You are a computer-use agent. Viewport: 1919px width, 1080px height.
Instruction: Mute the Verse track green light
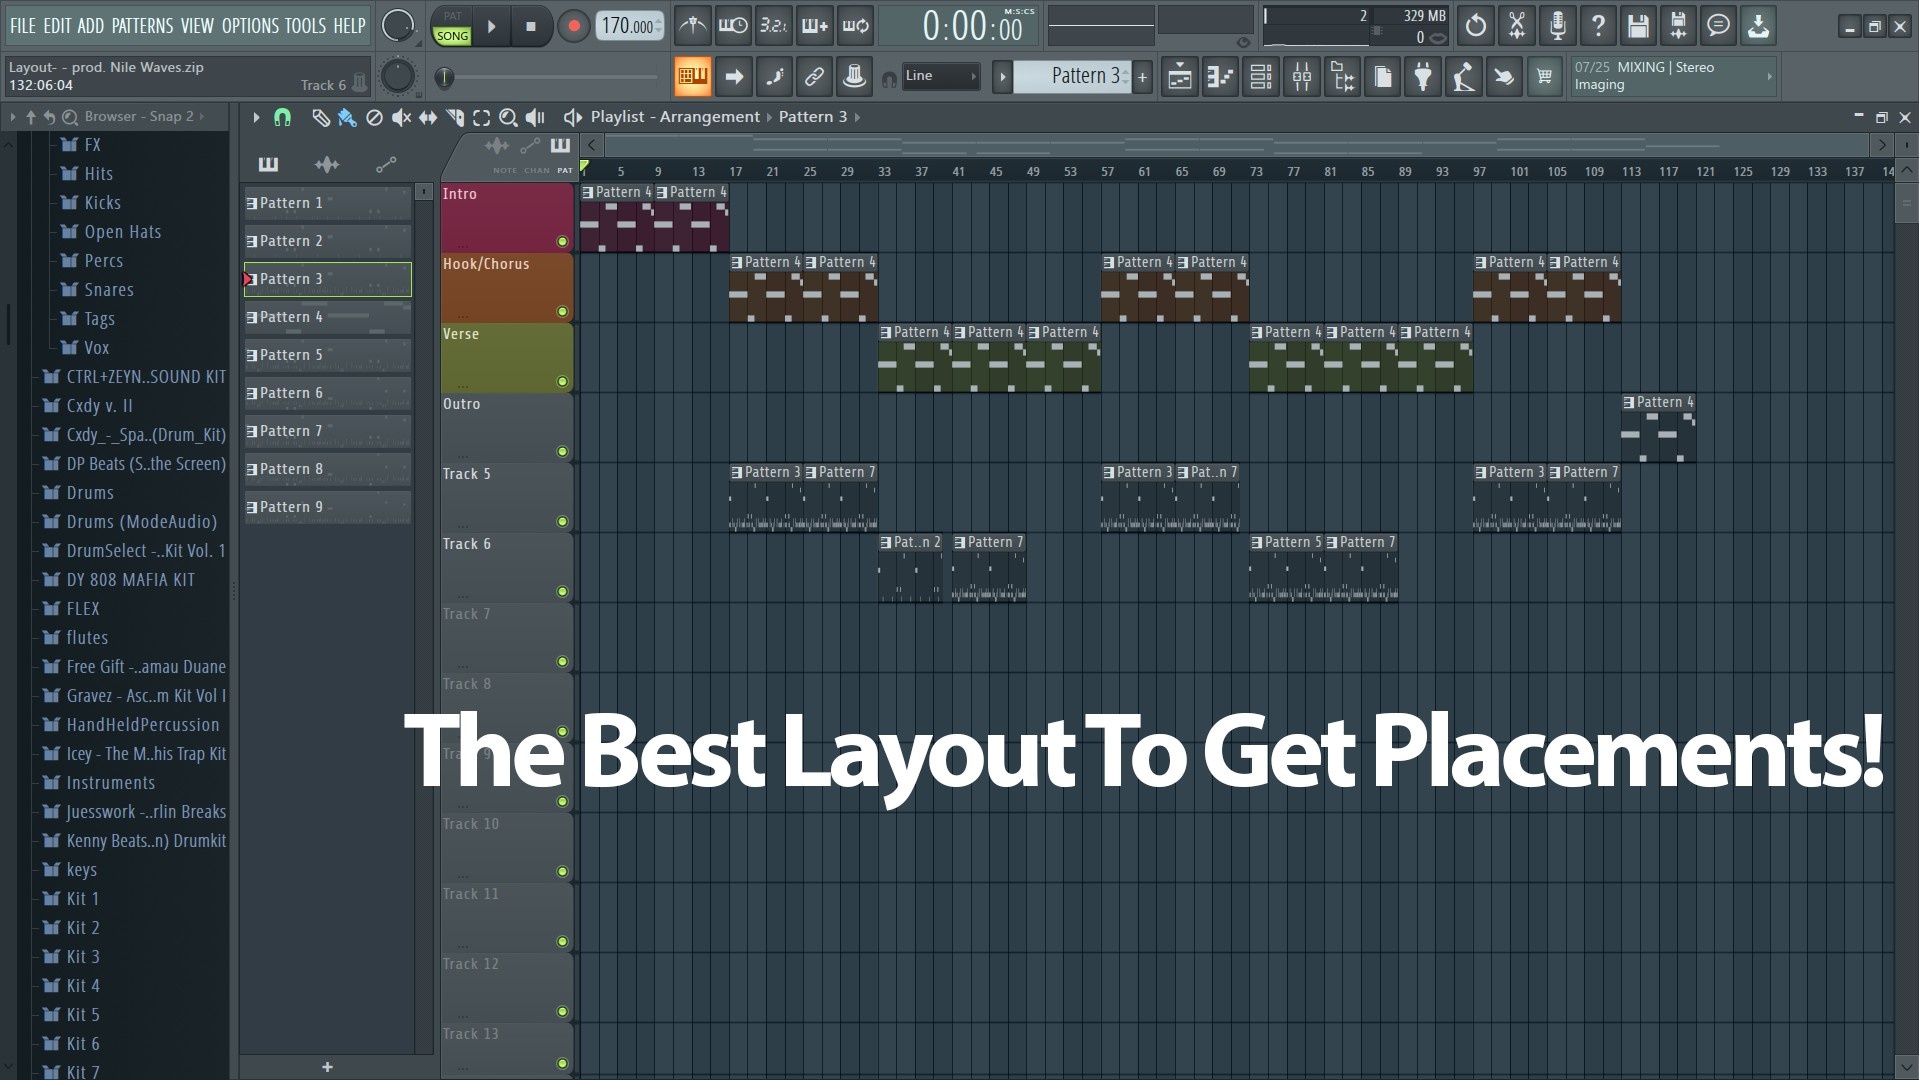(562, 382)
